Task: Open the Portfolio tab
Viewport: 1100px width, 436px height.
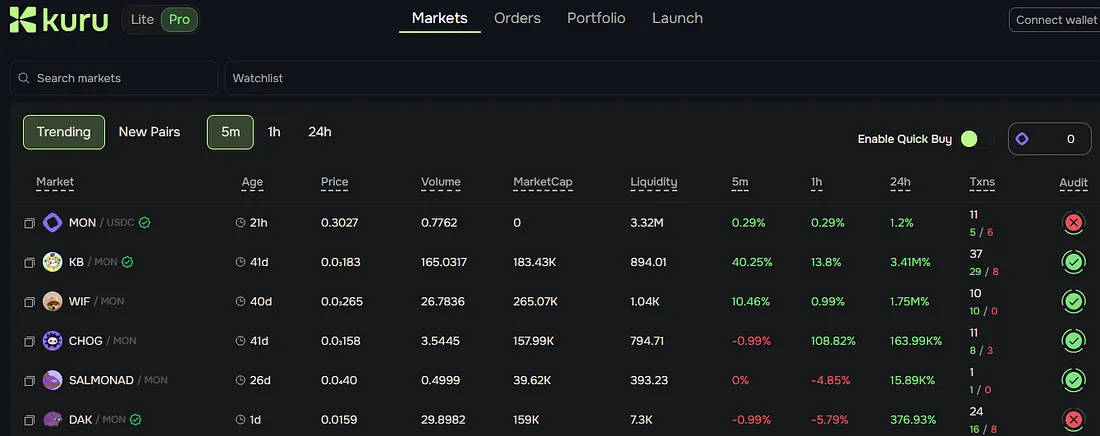Action: (x=596, y=18)
